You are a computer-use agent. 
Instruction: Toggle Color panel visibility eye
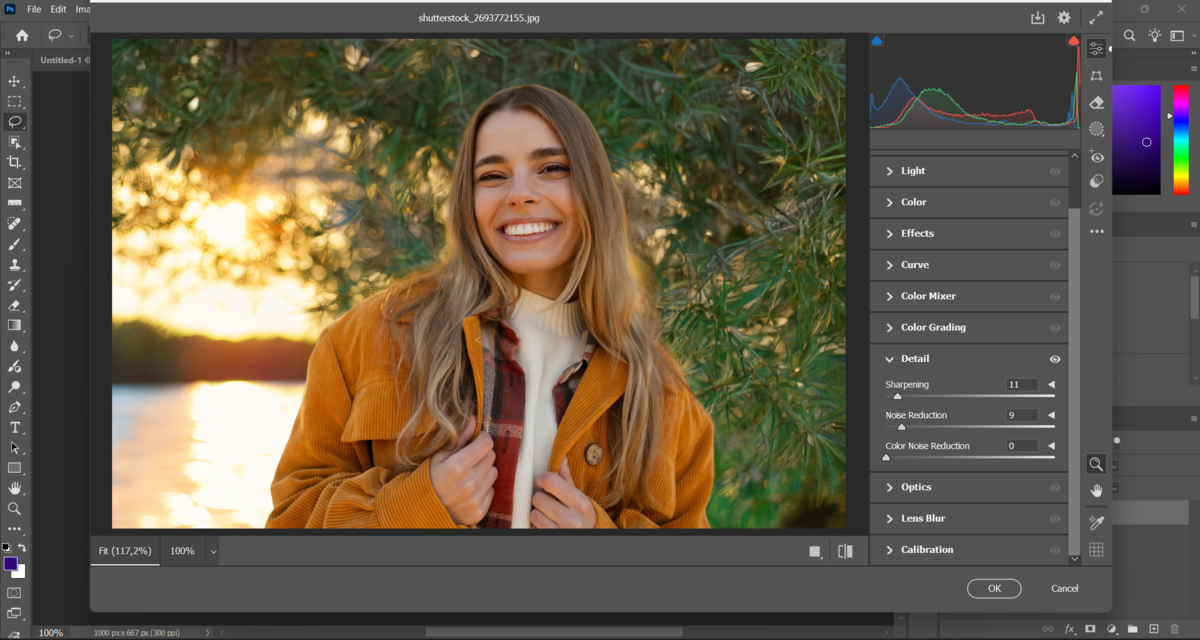(1054, 202)
